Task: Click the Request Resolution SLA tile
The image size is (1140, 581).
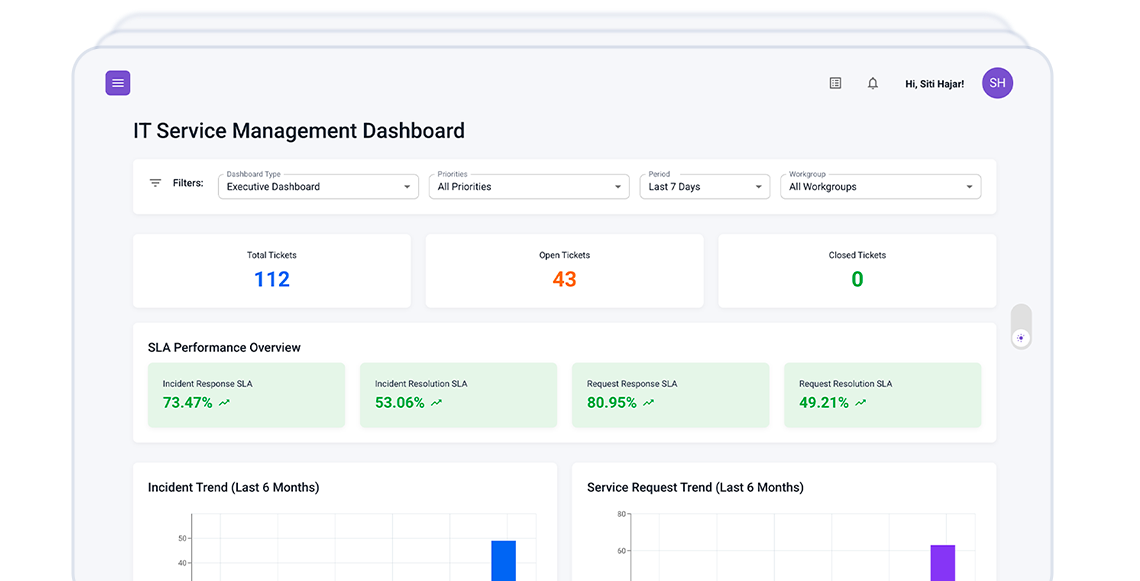Action: pos(883,395)
